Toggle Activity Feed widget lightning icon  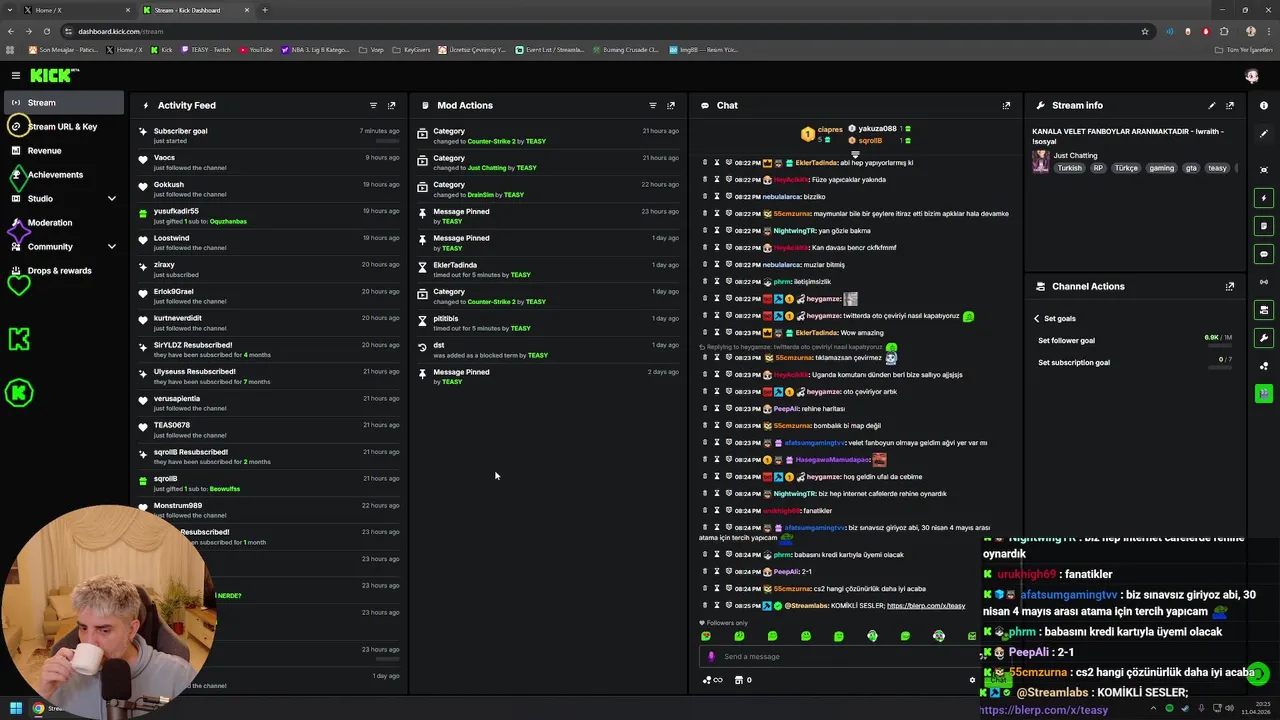pos(1264,198)
